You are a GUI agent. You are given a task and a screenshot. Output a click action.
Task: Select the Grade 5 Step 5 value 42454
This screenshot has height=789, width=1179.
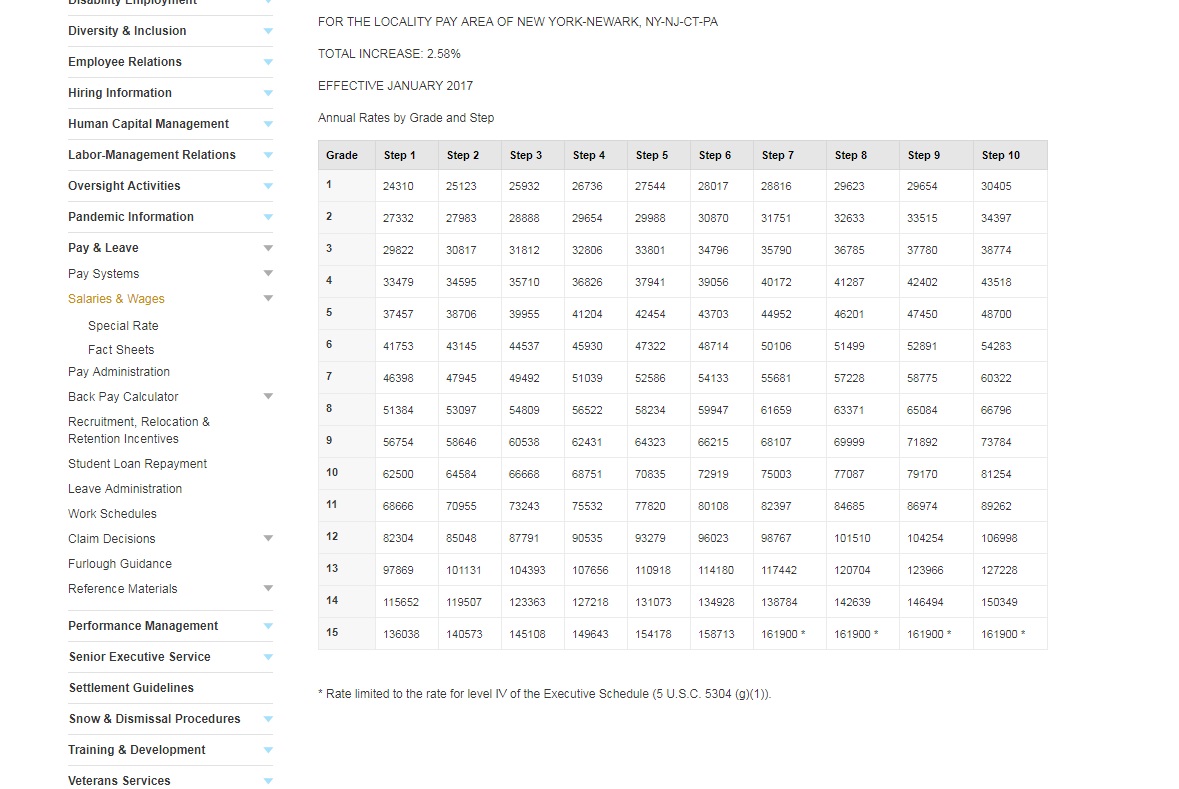(x=650, y=314)
